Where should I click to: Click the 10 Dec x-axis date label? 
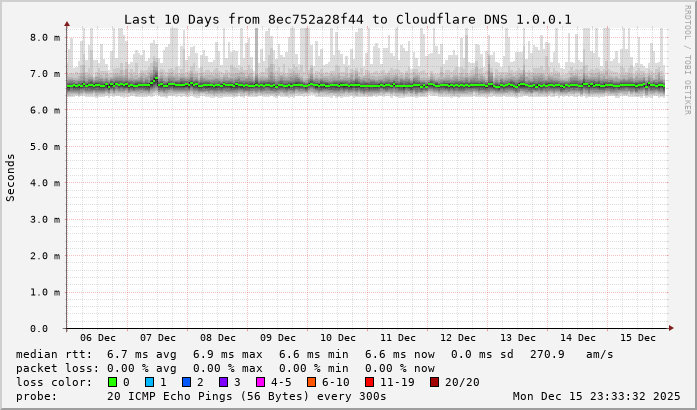coord(338,338)
